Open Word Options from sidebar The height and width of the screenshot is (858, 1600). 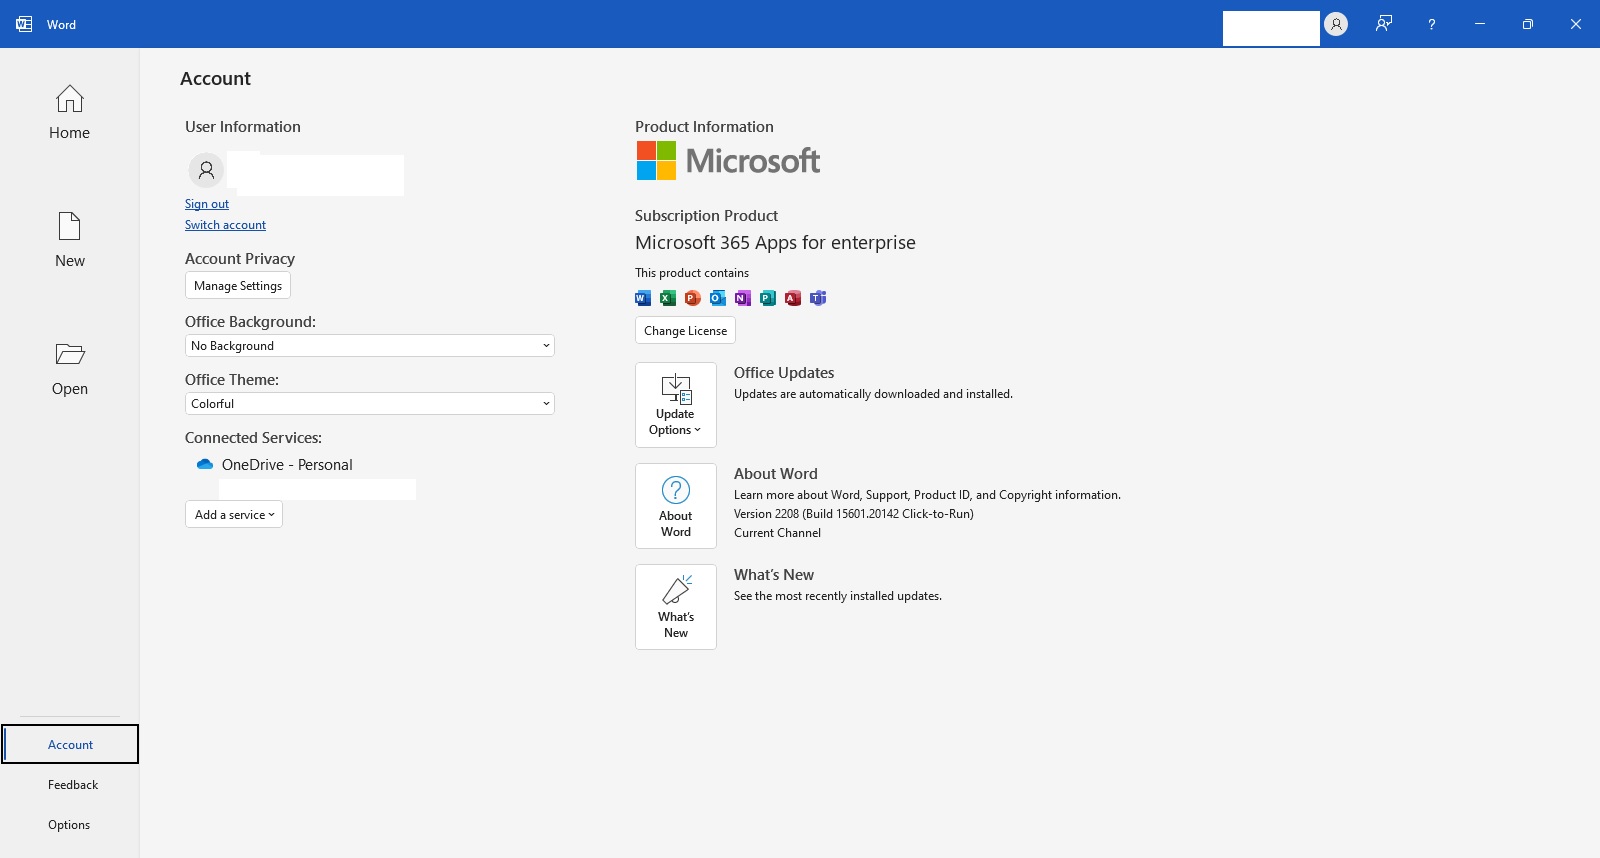click(69, 825)
